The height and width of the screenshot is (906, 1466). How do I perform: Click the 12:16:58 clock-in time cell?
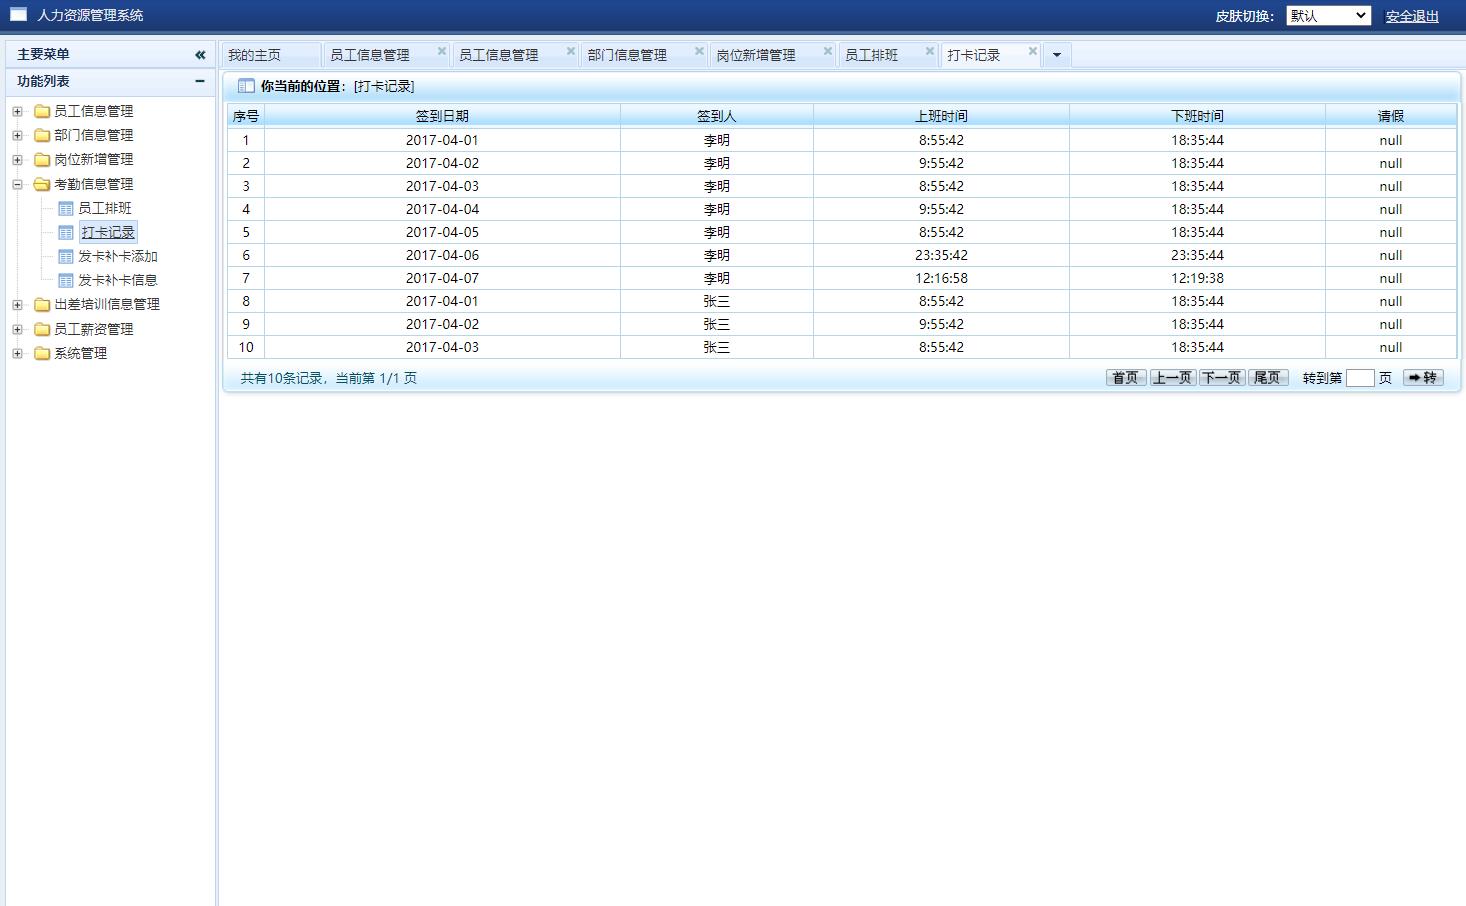pyautogui.click(x=942, y=278)
